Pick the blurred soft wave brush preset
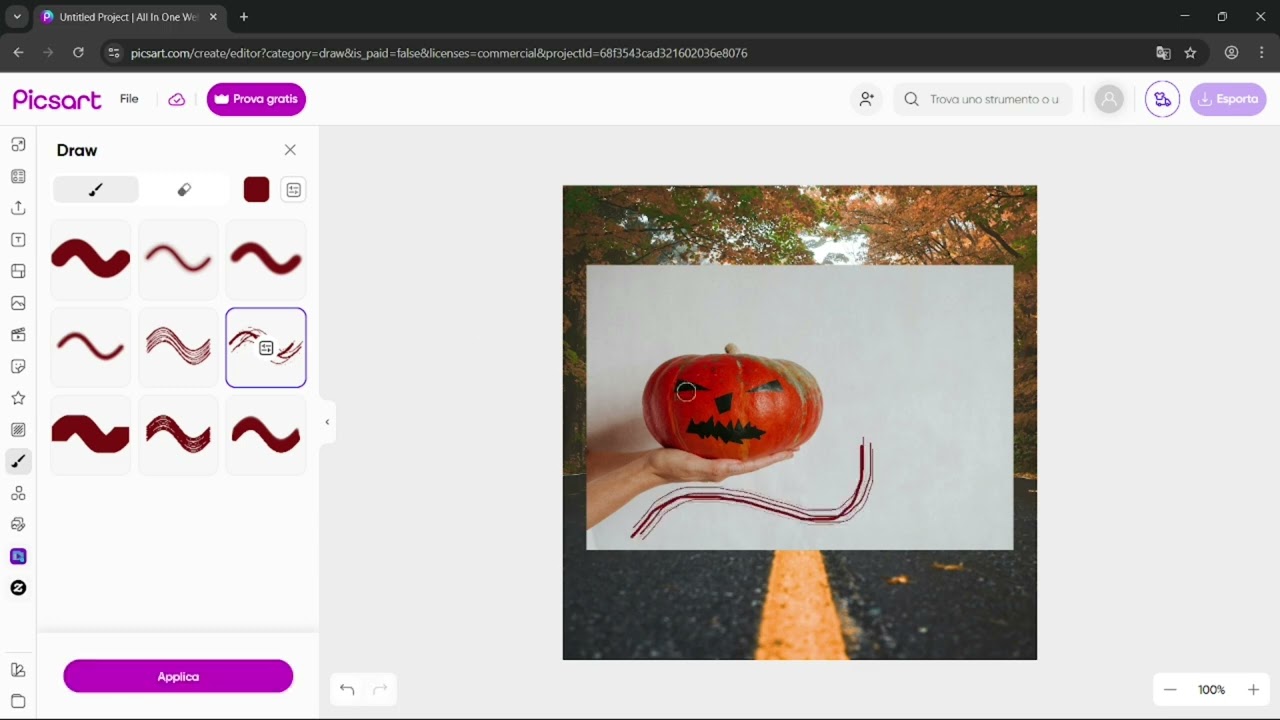 [x=178, y=260]
